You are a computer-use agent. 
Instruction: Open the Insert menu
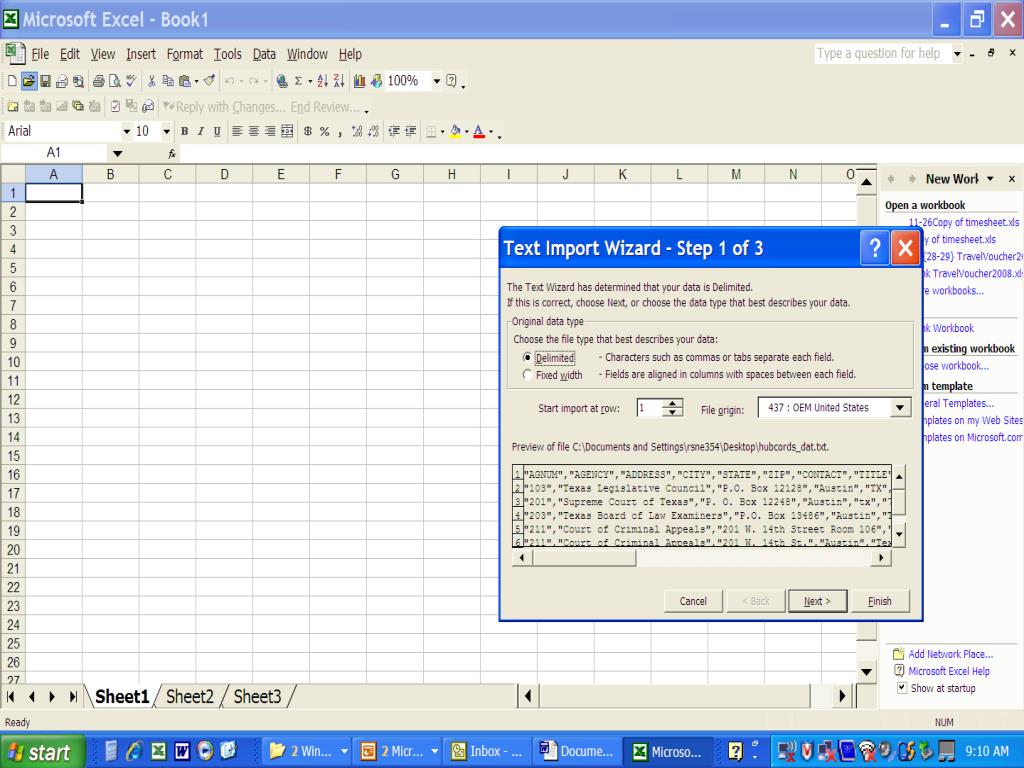pyautogui.click(x=141, y=54)
